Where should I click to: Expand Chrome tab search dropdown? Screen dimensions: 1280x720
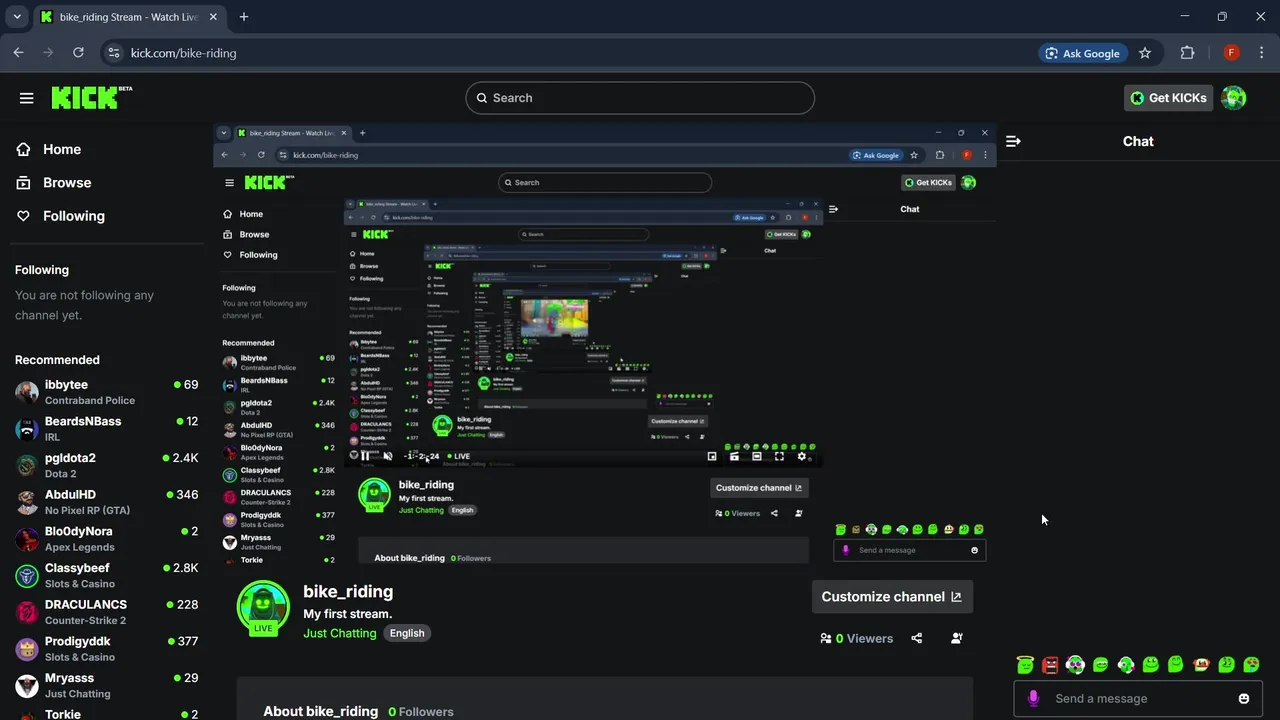pyautogui.click(x=17, y=17)
